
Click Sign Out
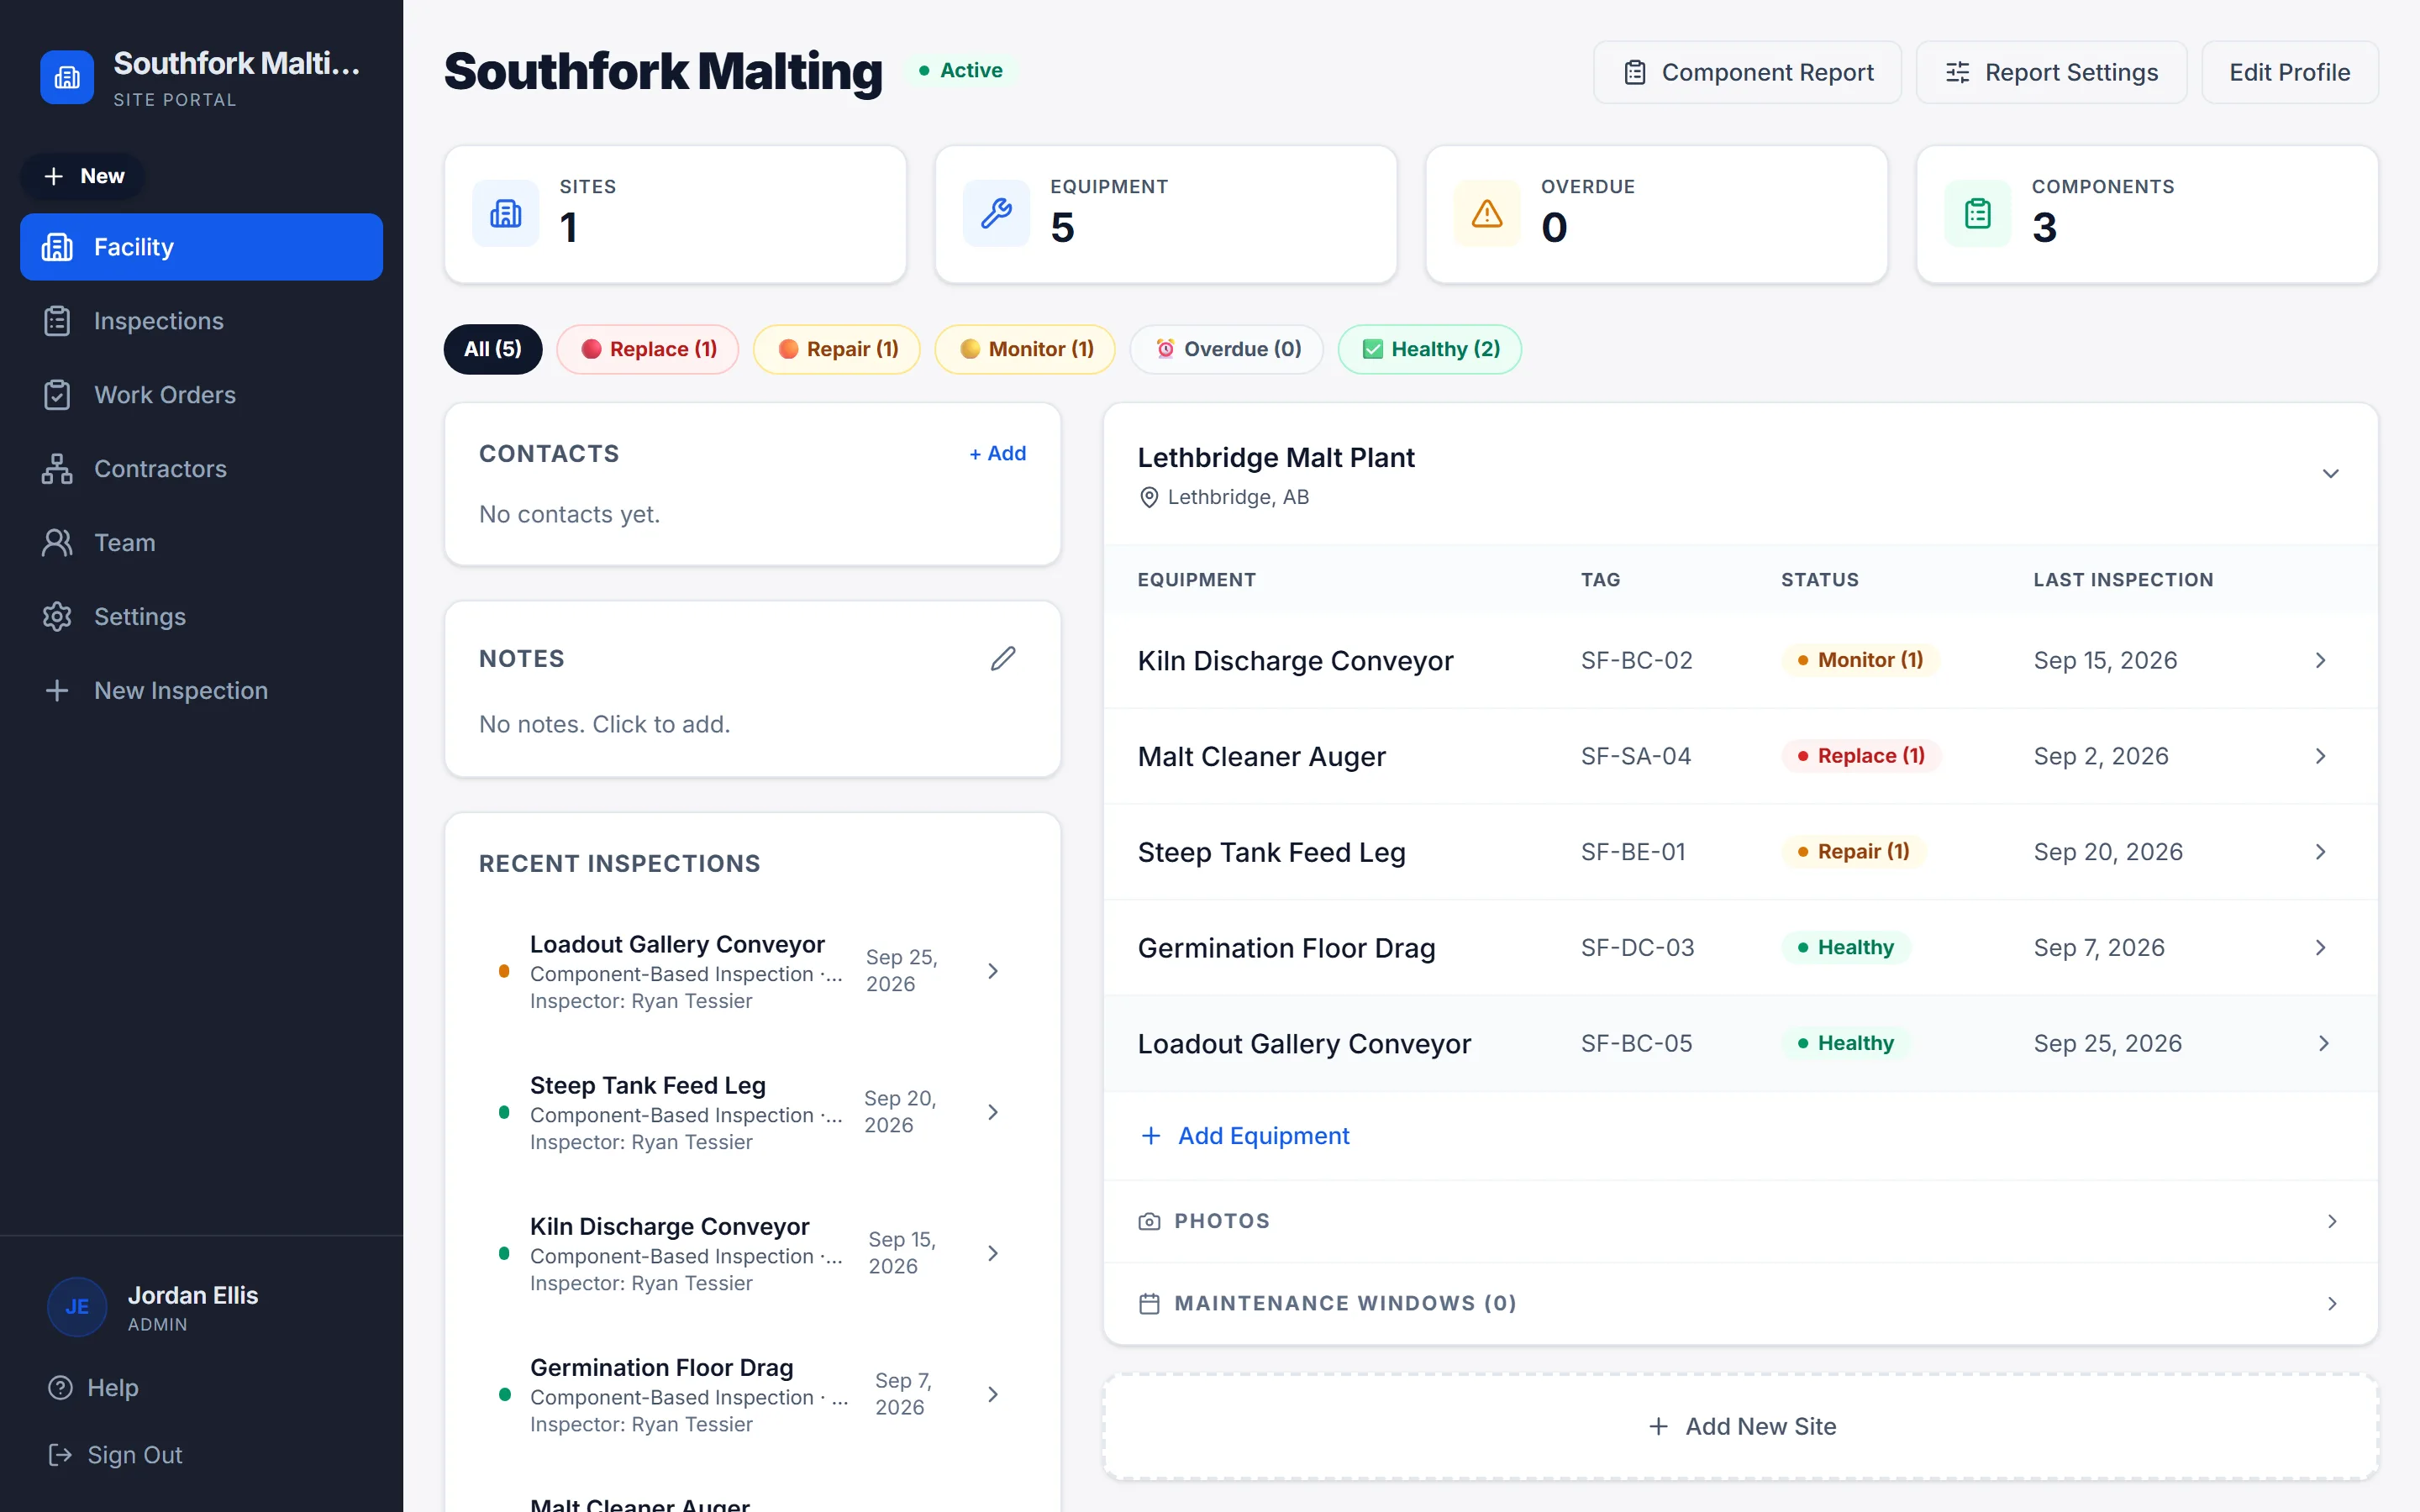115,1455
